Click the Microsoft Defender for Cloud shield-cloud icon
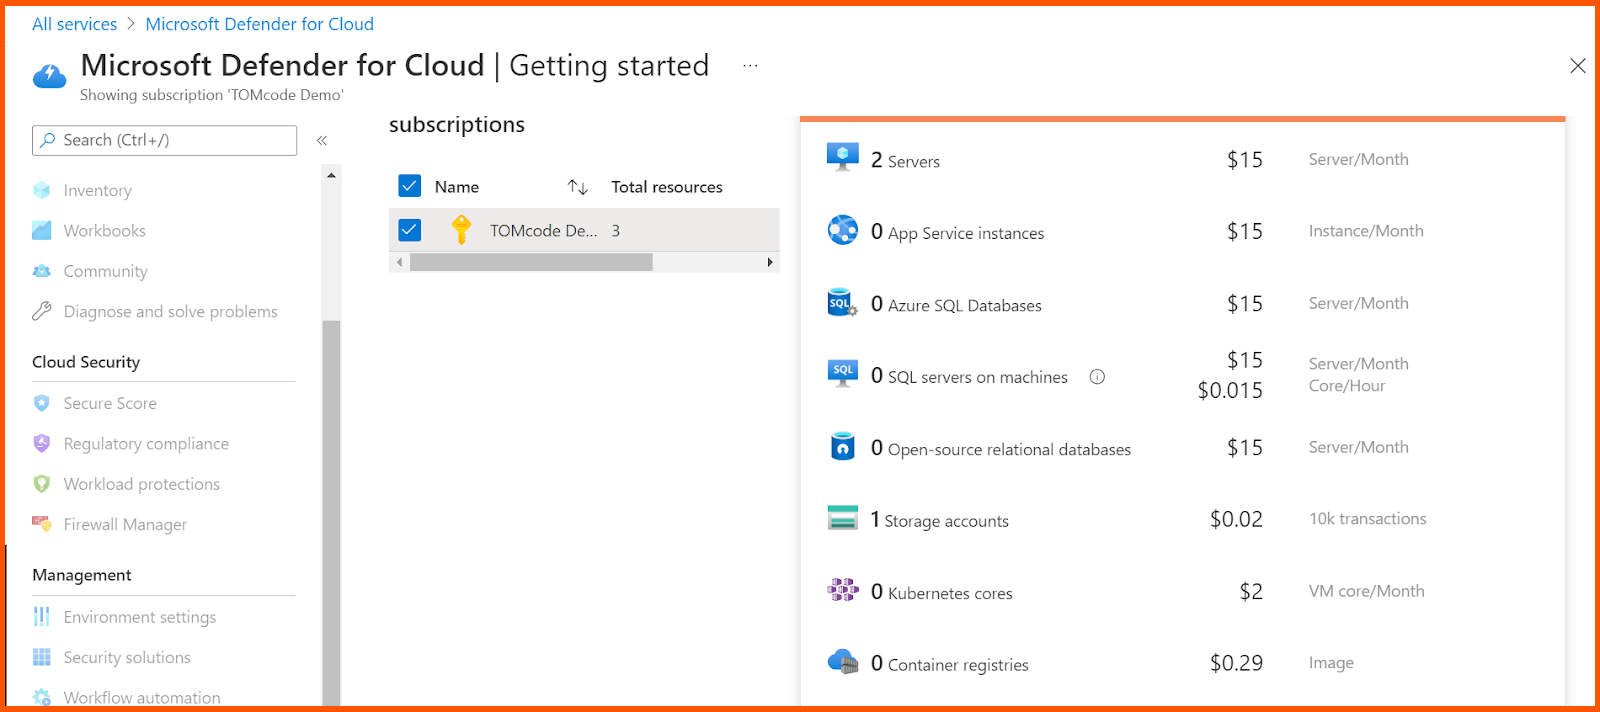1600x712 pixels. click(49, 76)
